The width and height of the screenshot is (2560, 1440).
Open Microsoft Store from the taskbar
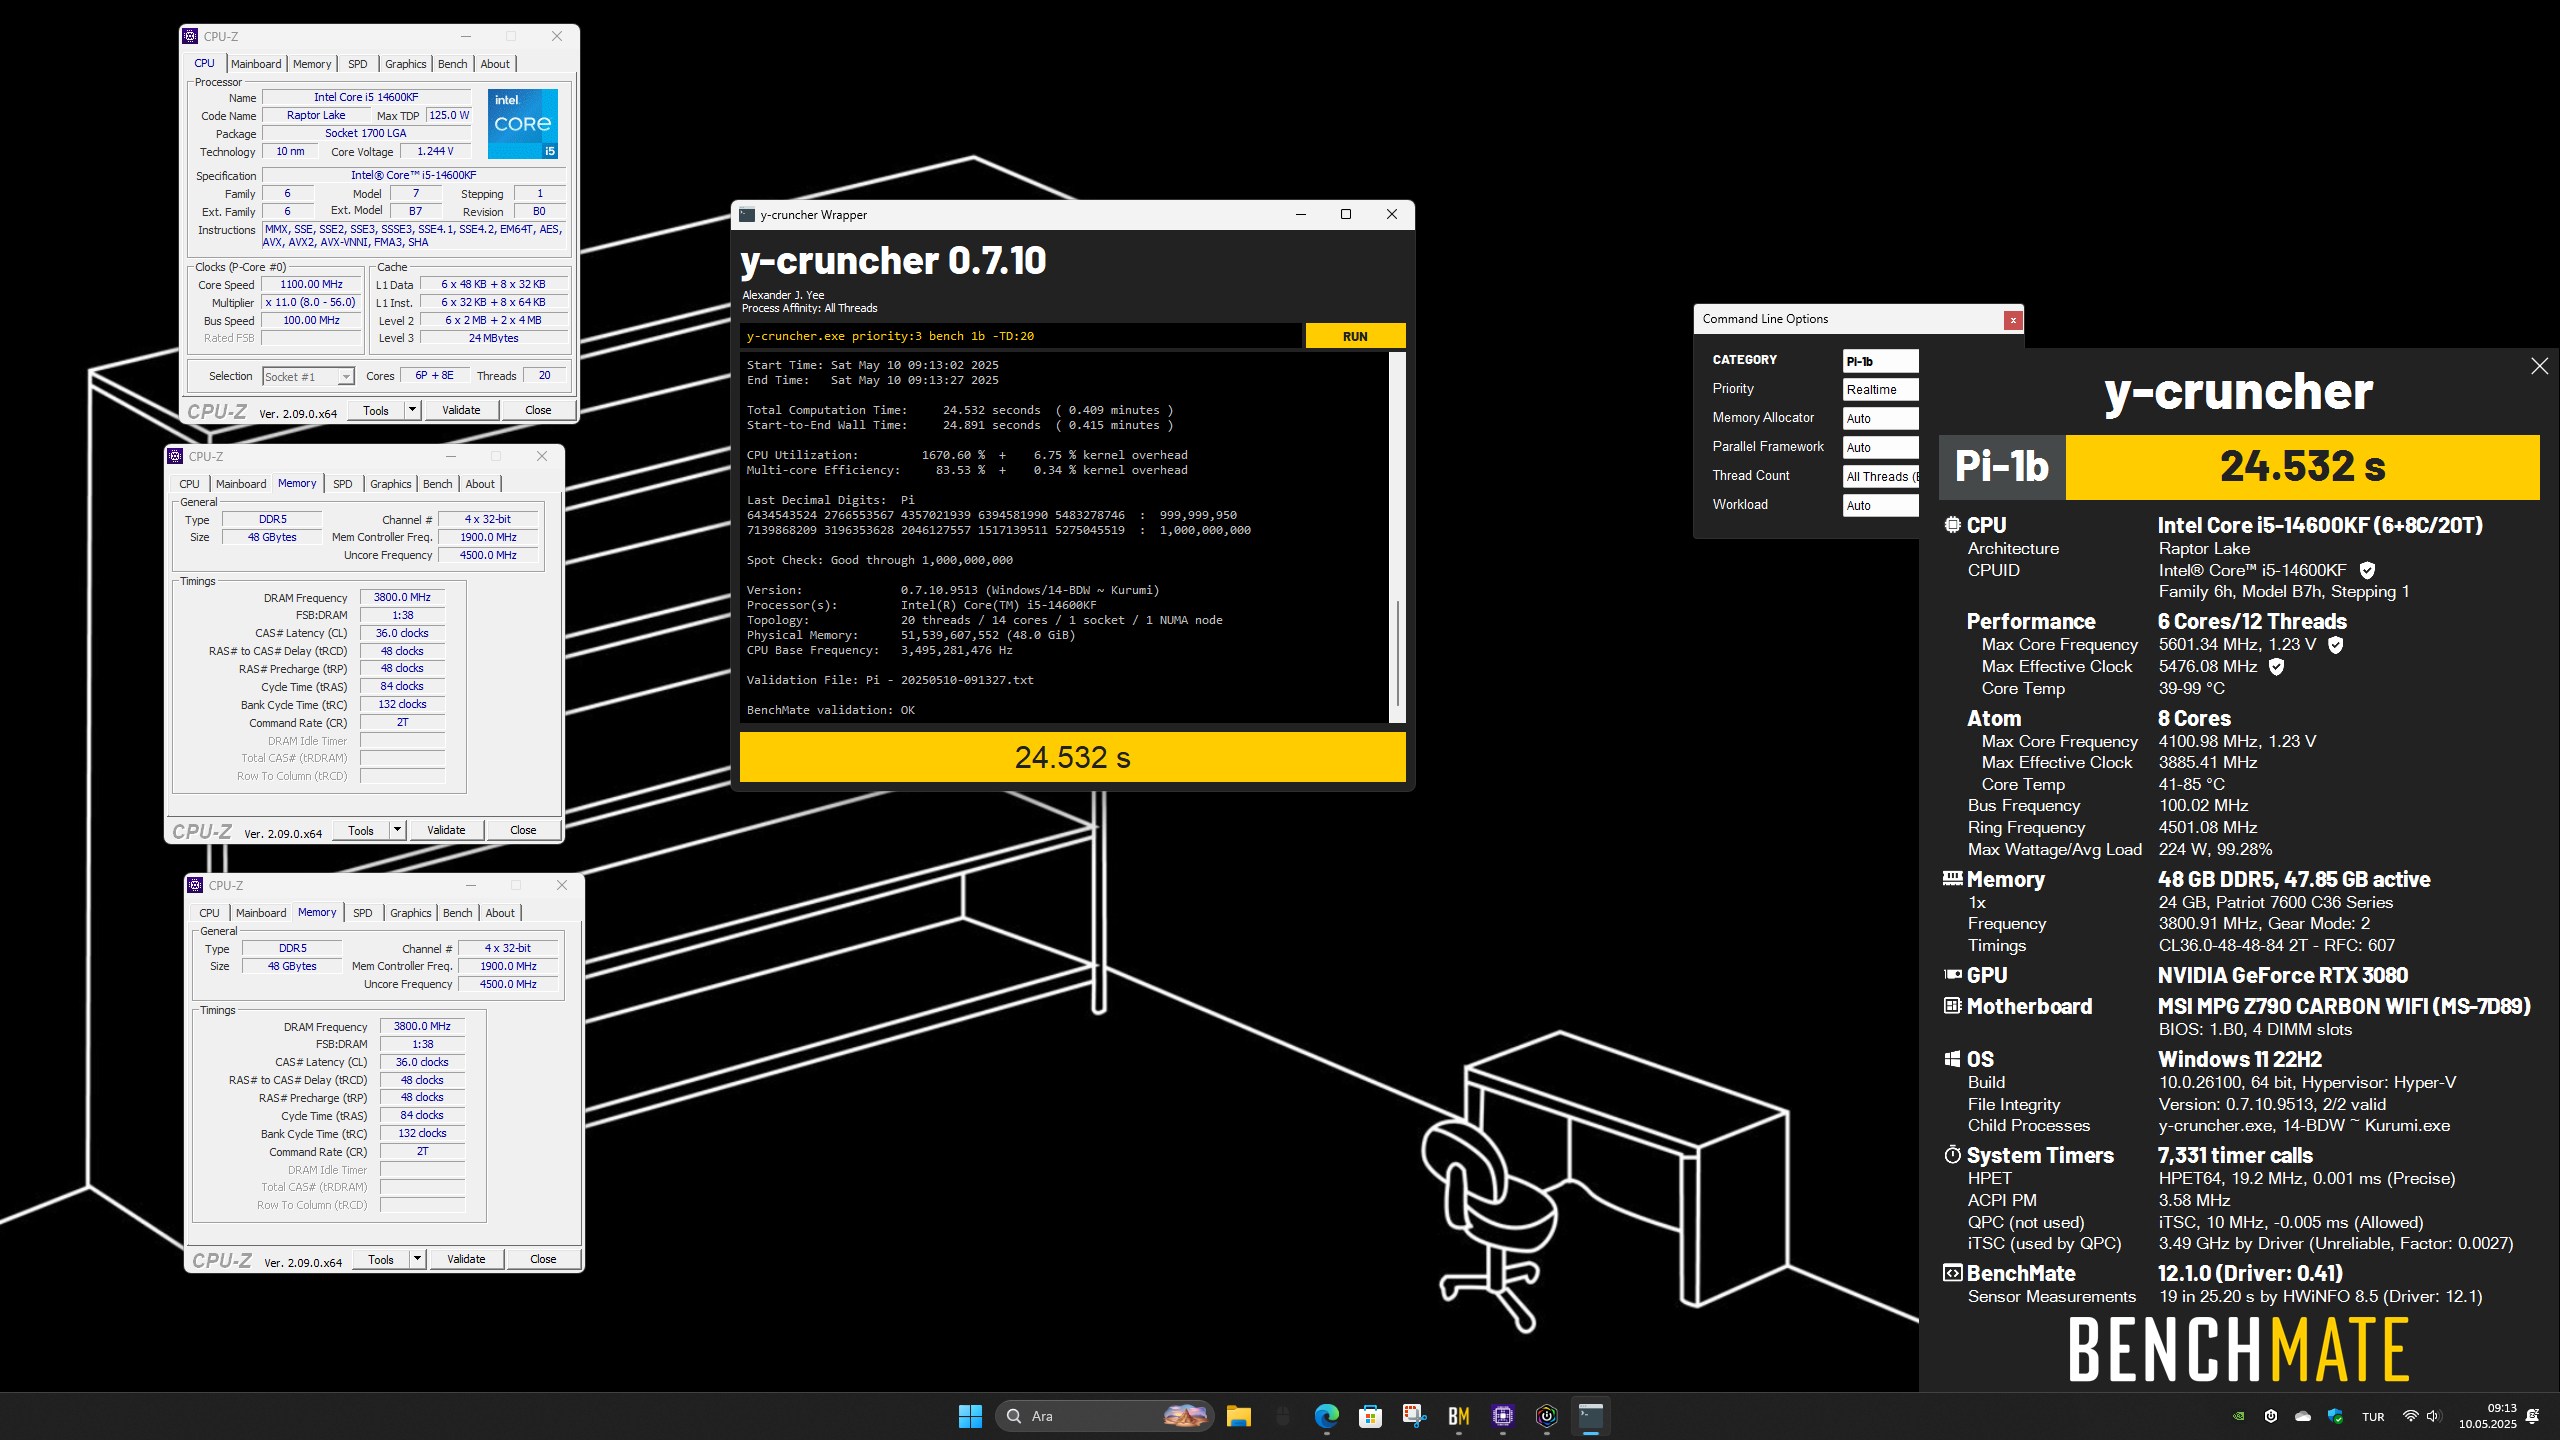(1370, 1416)
